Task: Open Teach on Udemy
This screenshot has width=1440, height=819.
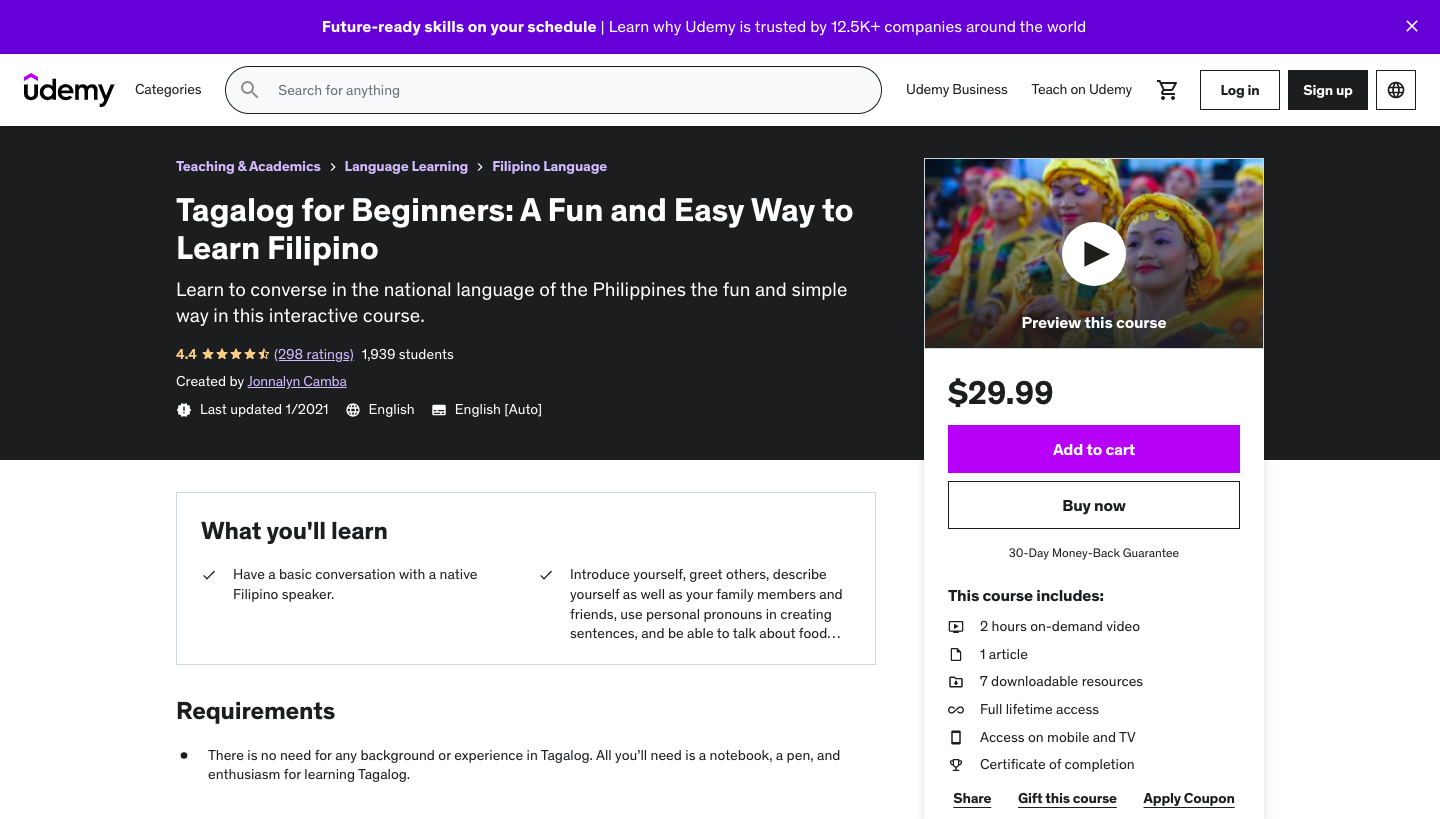Action: point(1081,90)
